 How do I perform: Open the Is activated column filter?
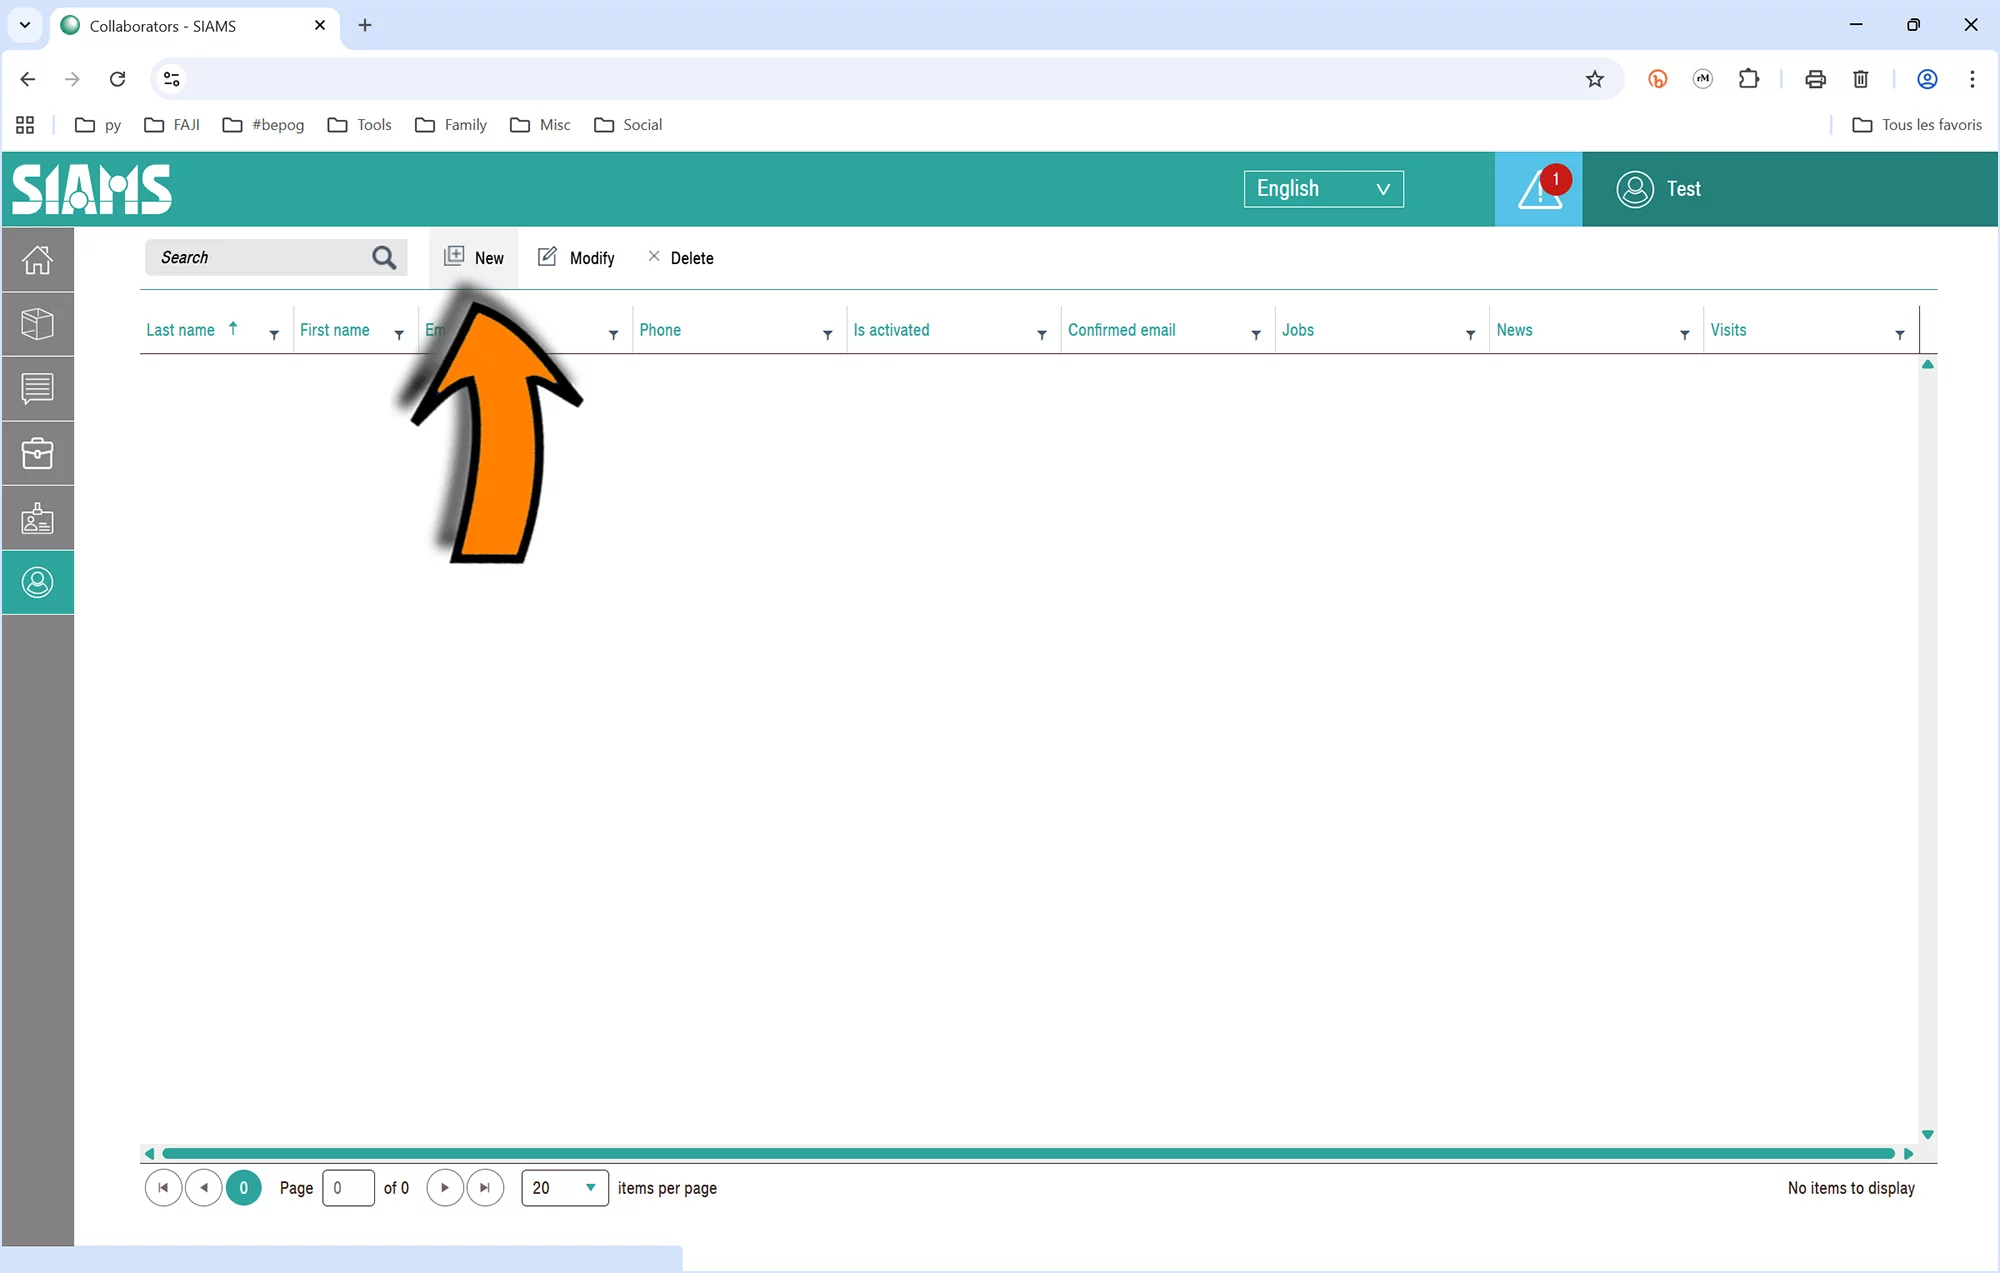[x=1042, y=335]
